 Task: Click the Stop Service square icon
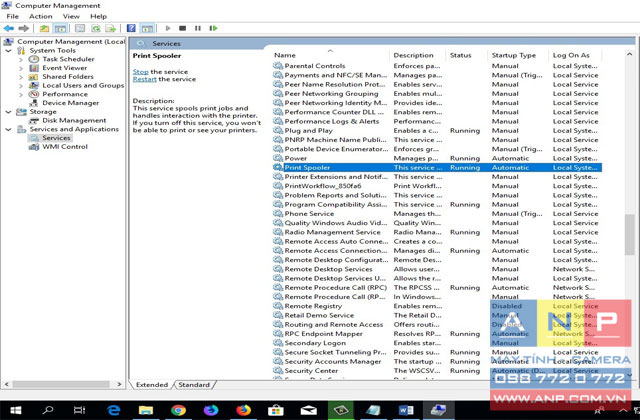(x=182, y=28)
